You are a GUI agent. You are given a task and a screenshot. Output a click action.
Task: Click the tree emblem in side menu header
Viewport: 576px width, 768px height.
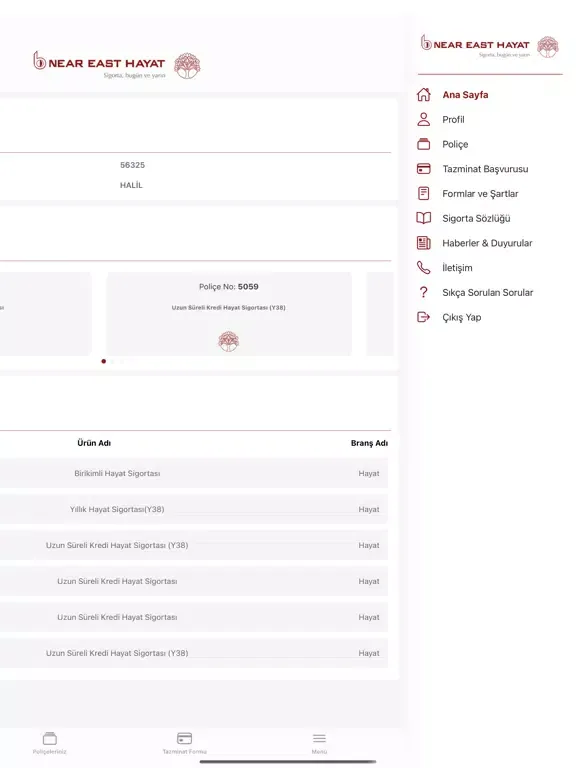point(548,47)
